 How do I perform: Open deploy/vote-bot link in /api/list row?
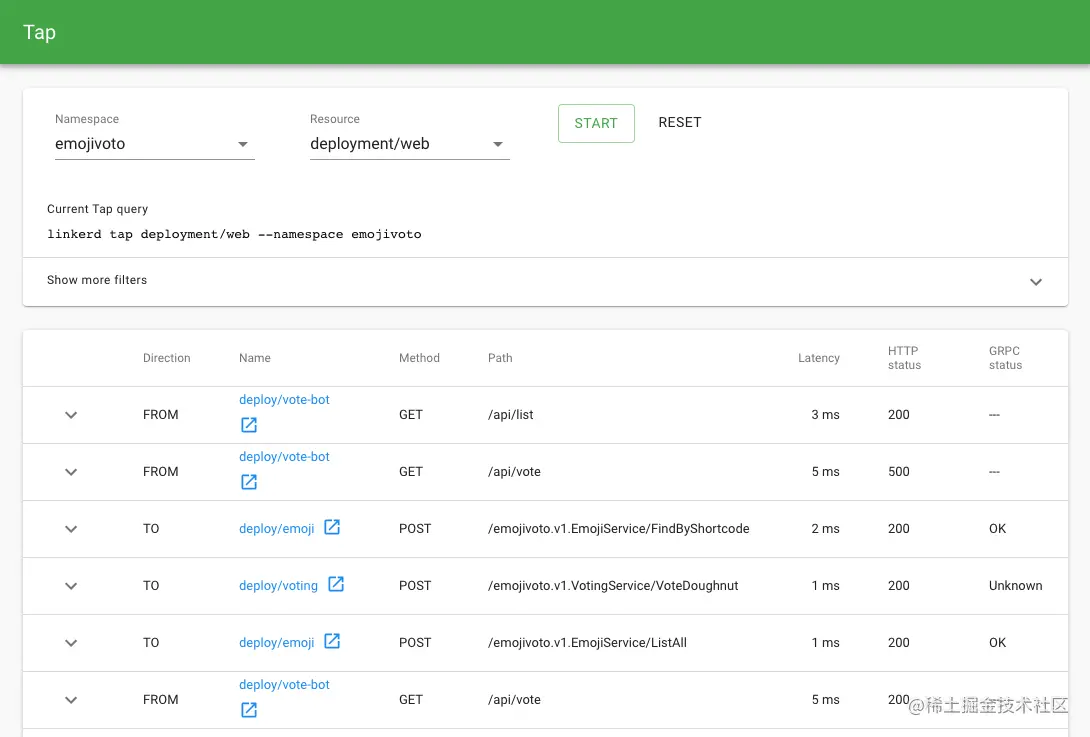pyautogui.click(x=284, y=400)
